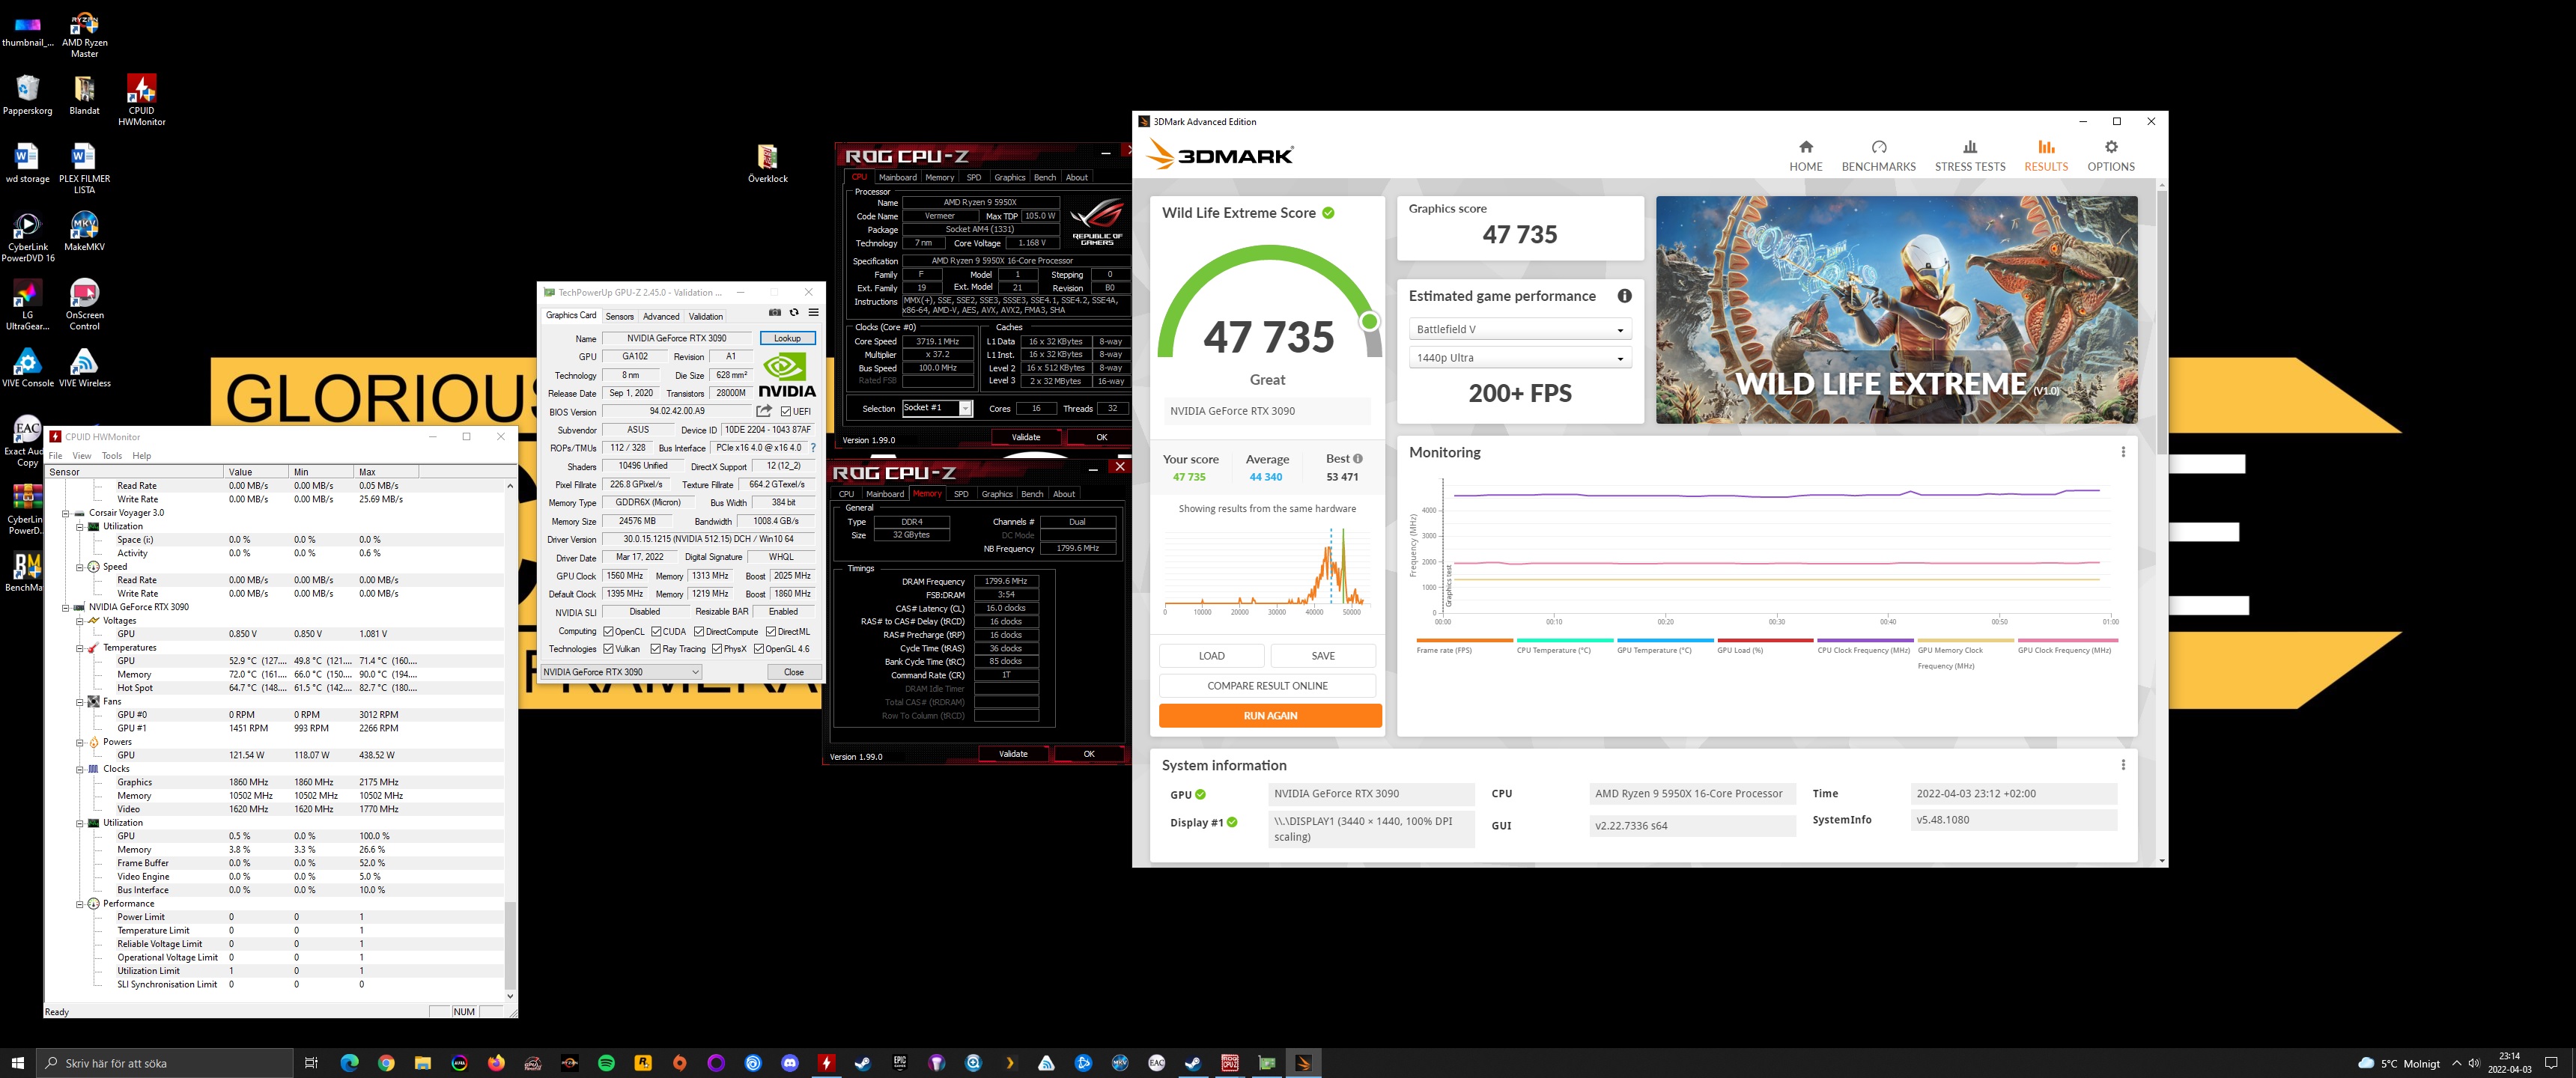Viewport: 2576px width, 1078px height.
Task: Toggle the PhysX checkbox in GPU-Z
Action: (717, 649)
